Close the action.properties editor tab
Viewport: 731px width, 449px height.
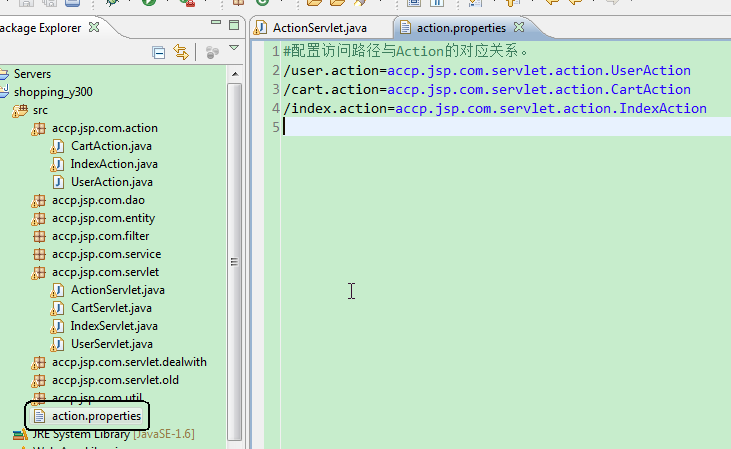coord(516,28)
